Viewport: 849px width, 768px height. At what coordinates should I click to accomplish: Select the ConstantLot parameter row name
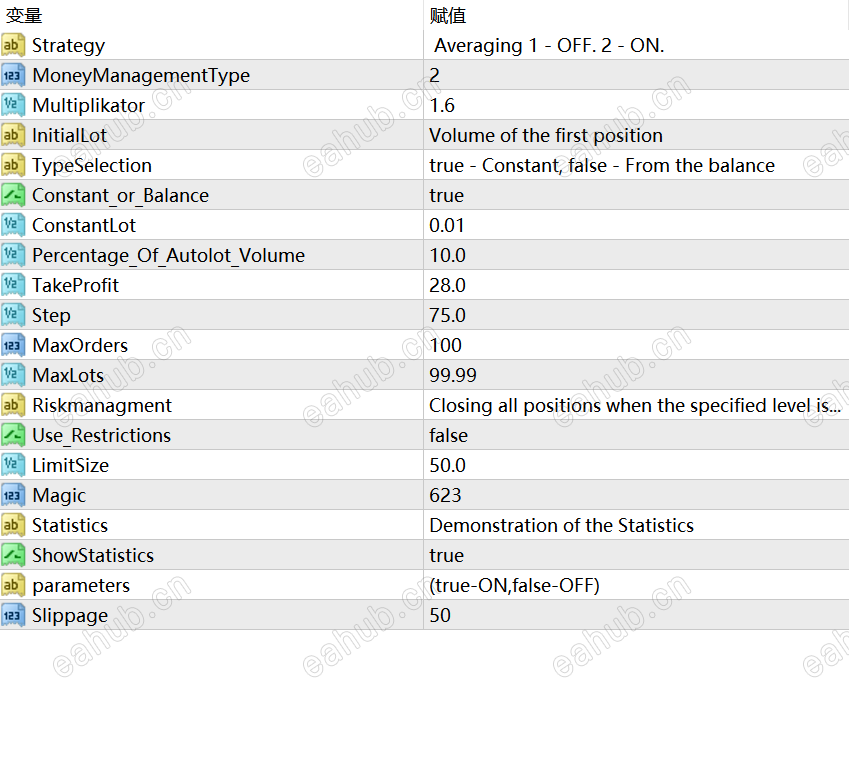coord(84,225)
